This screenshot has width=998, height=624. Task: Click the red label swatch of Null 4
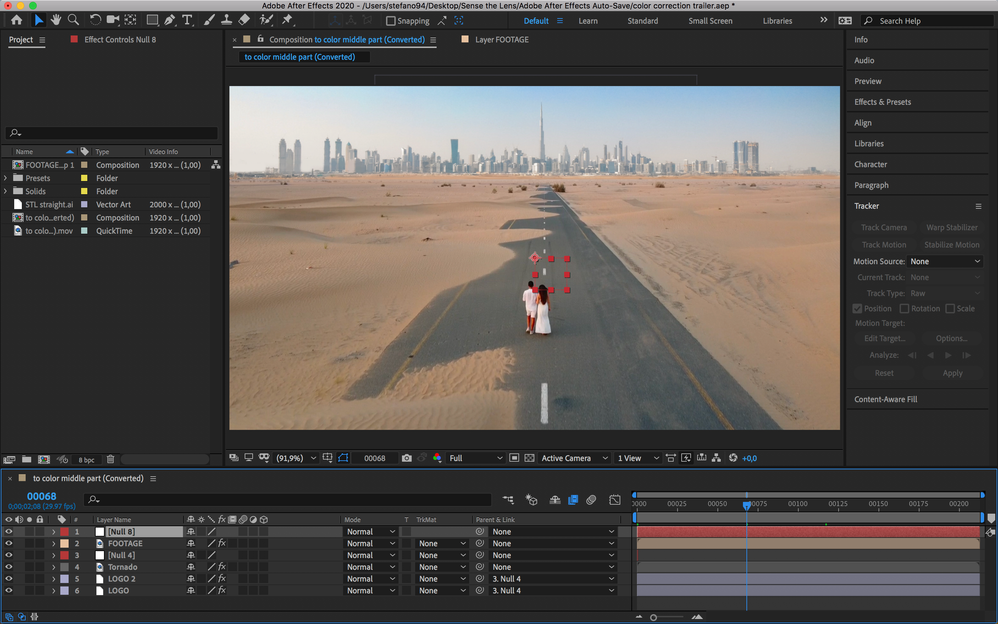64,555
